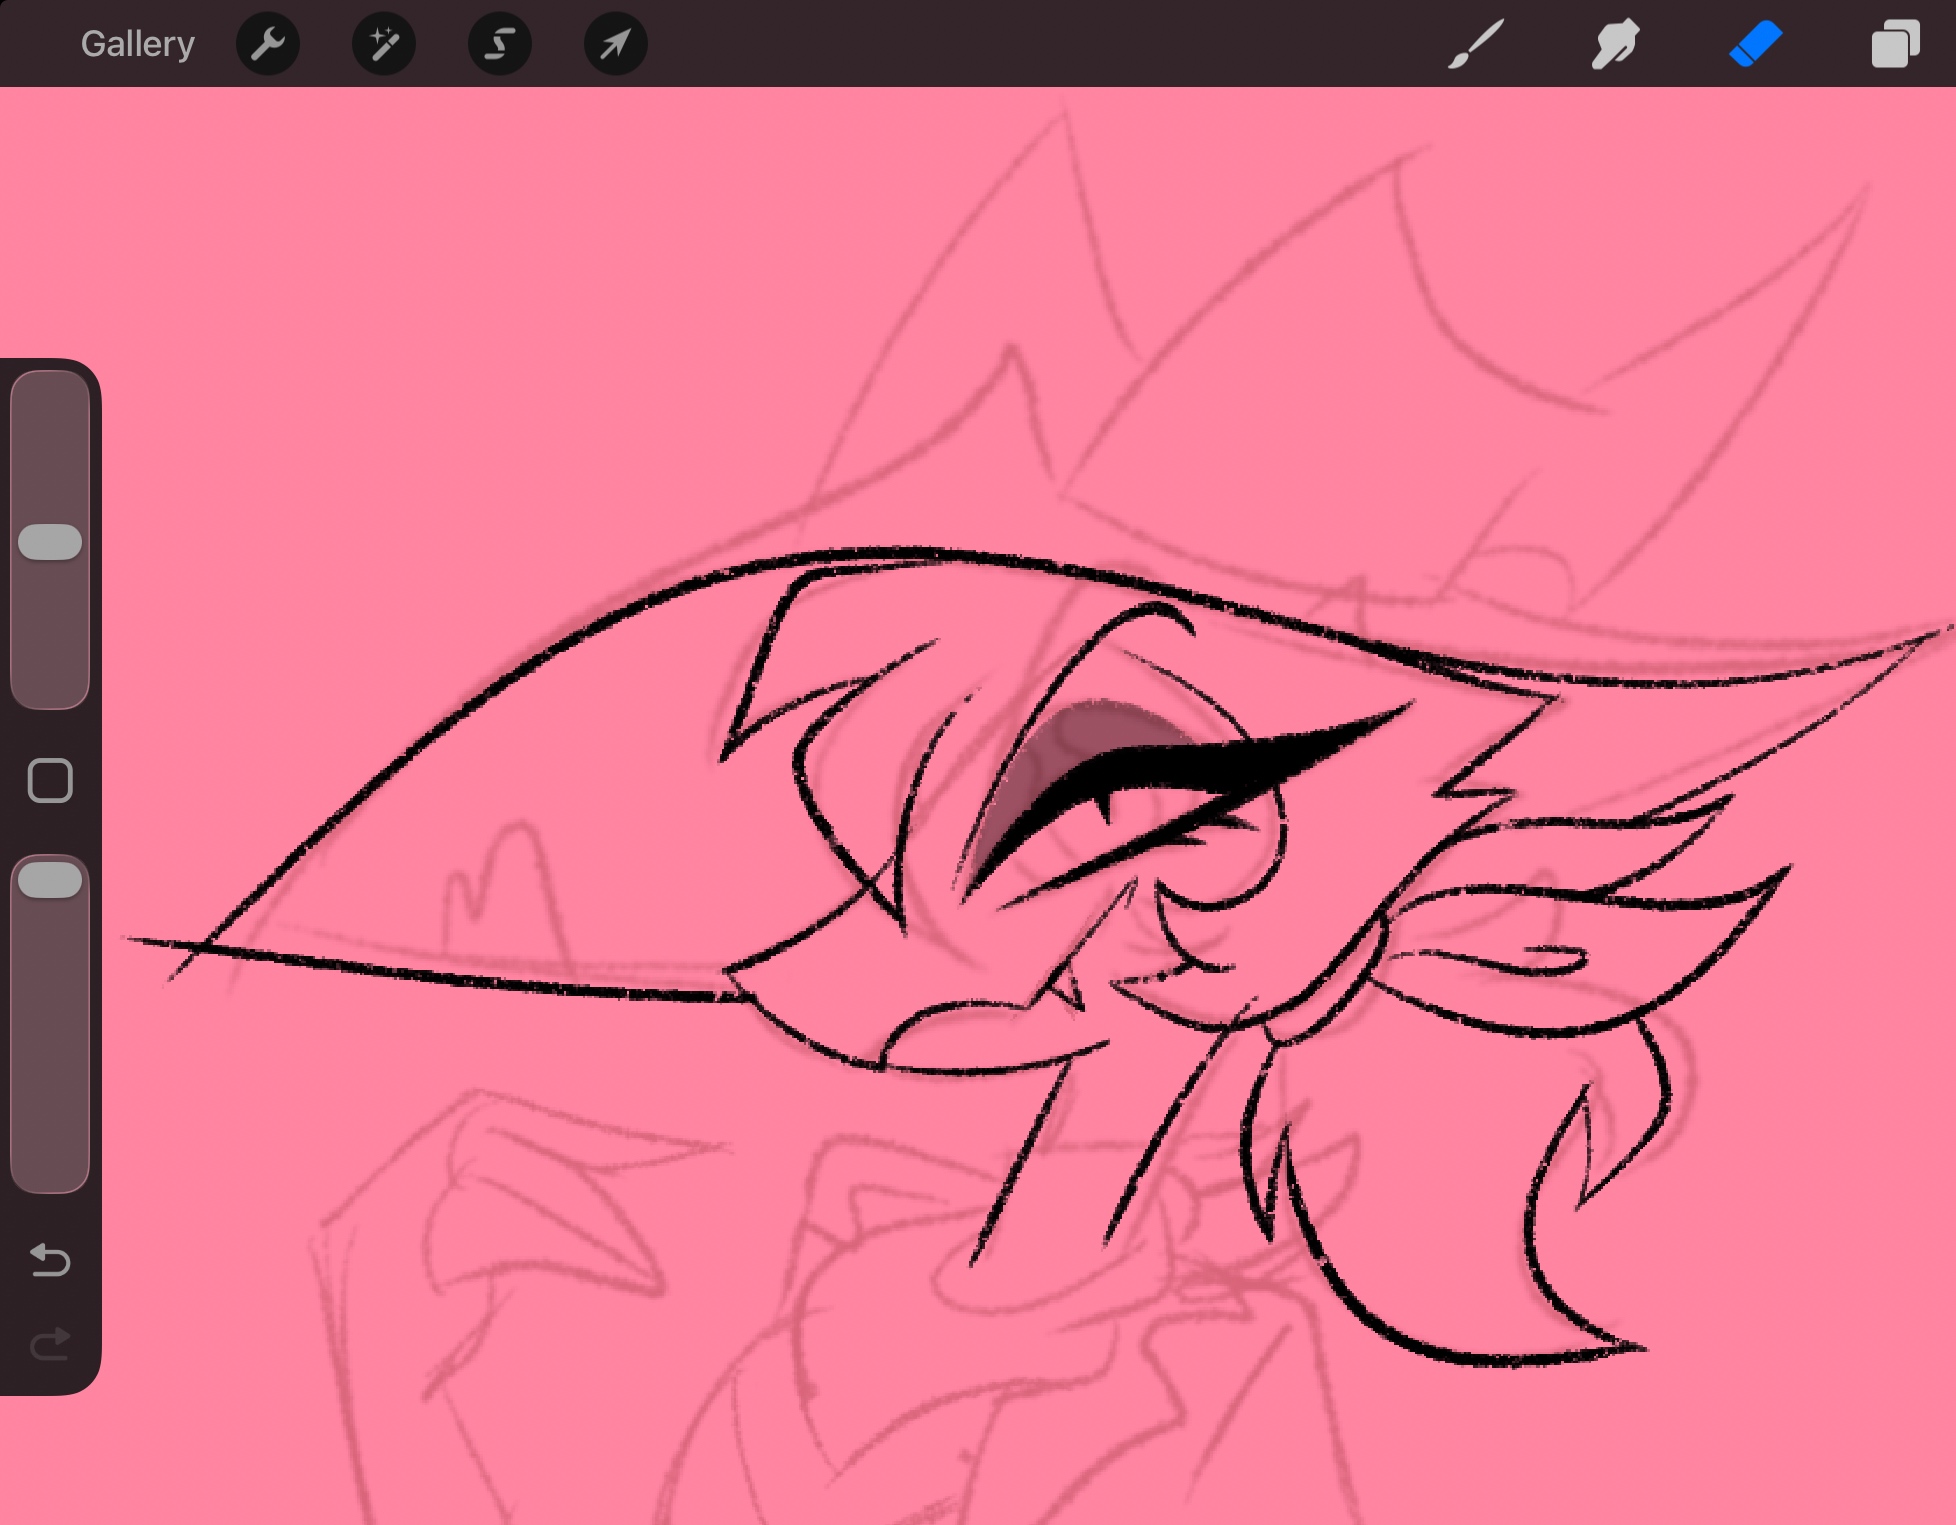Select the Paint brush tool
Viewport: 1956px width, 1525px height.
pos(1475,44)
